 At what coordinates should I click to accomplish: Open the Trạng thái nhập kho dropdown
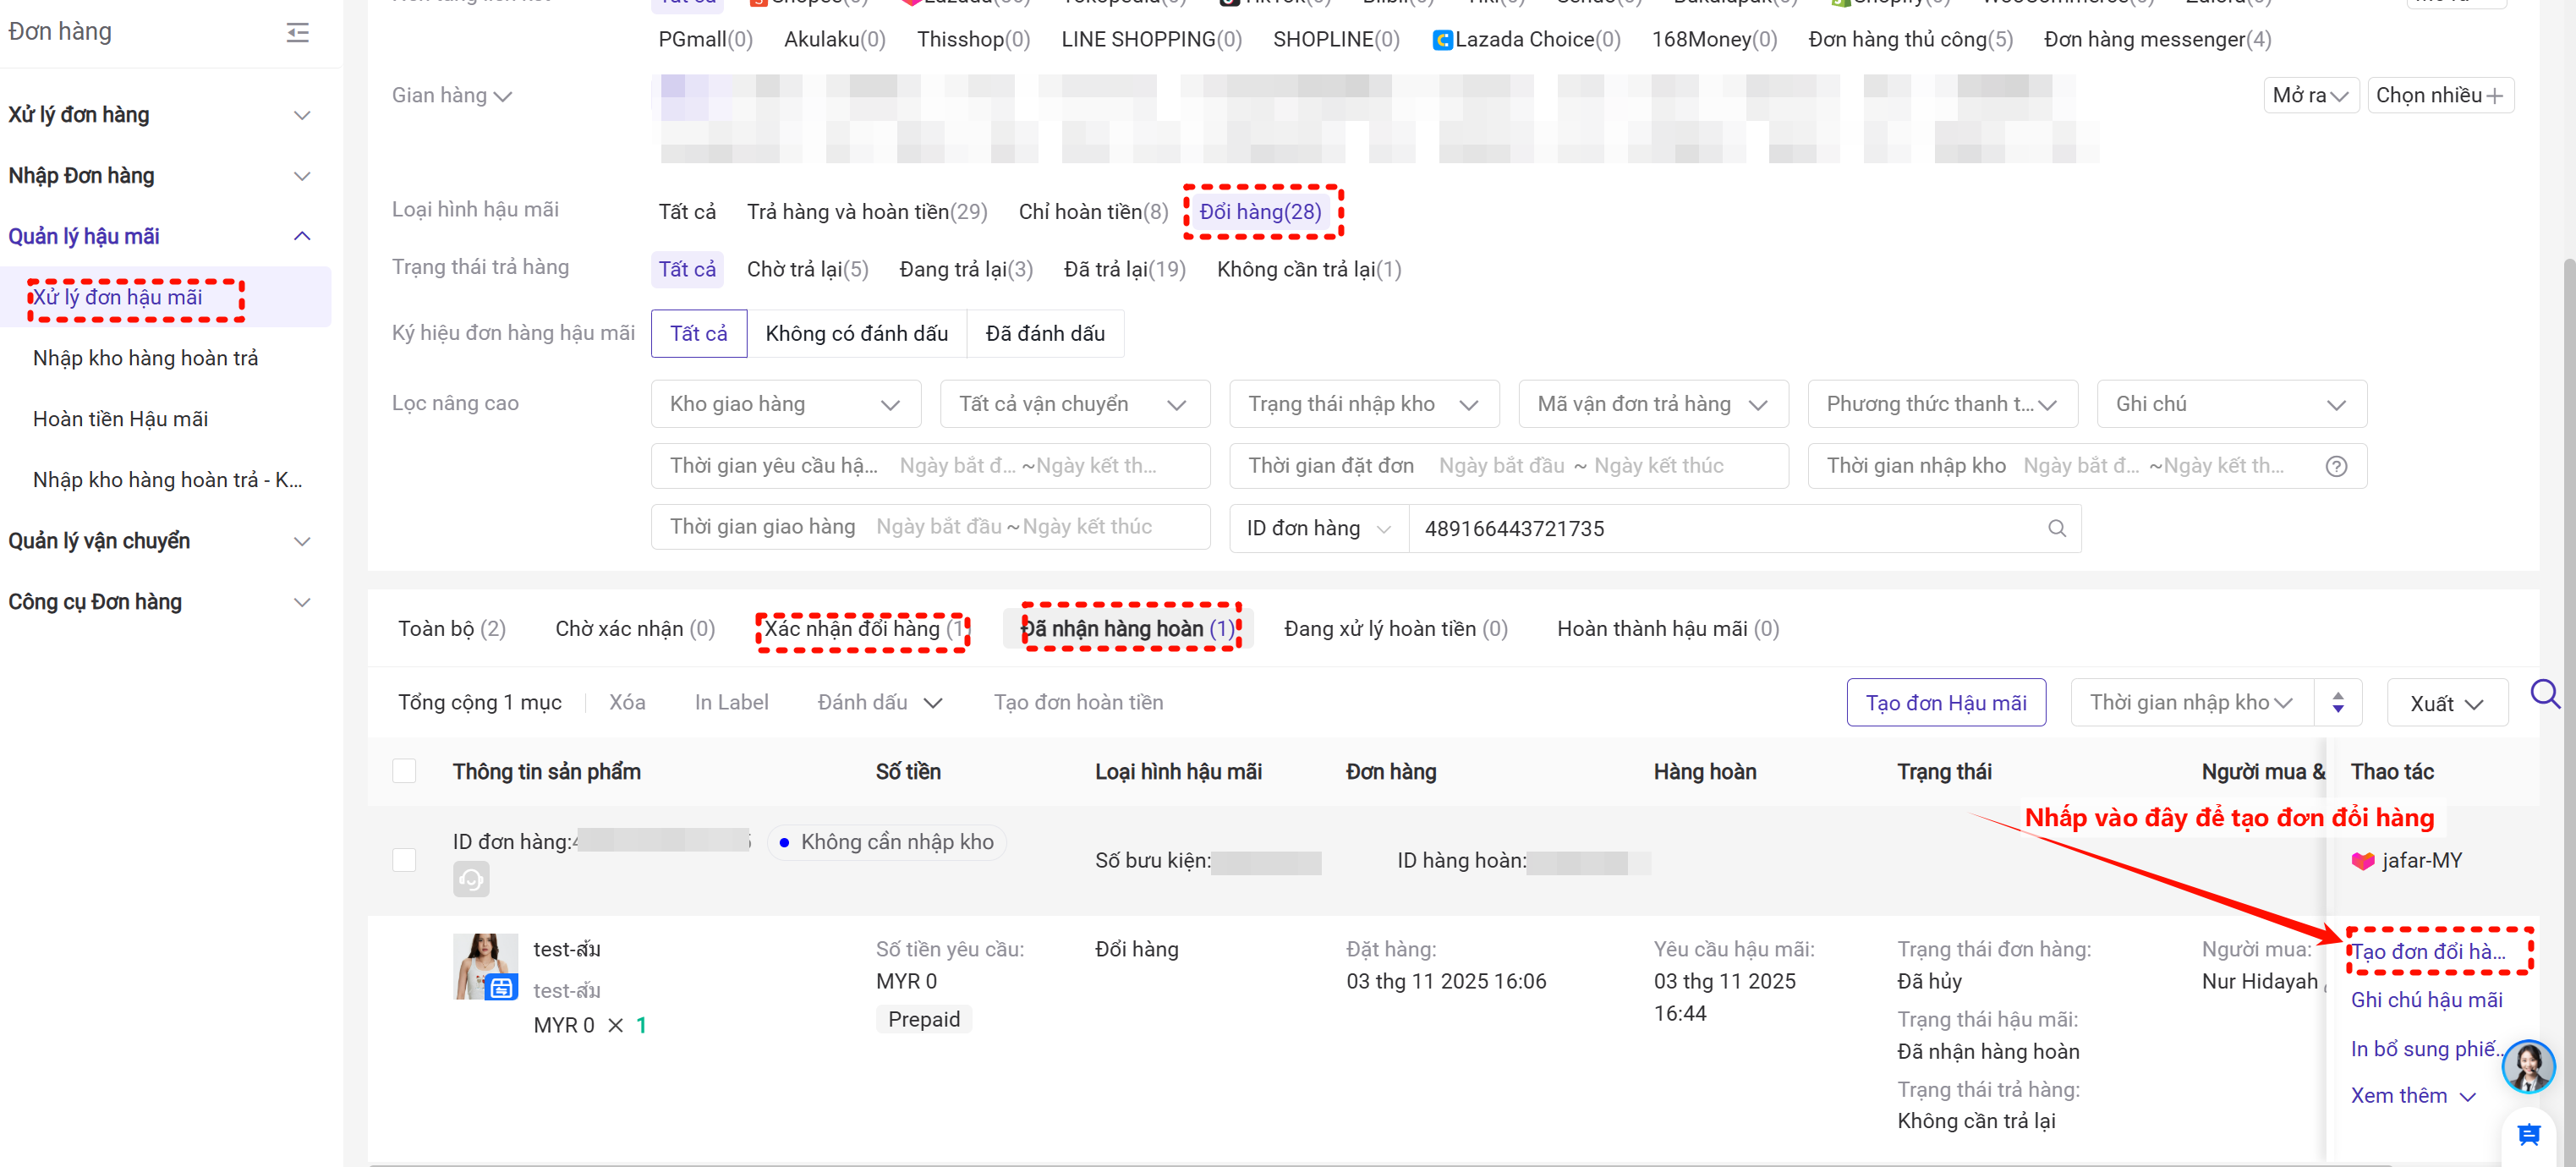1363,404
